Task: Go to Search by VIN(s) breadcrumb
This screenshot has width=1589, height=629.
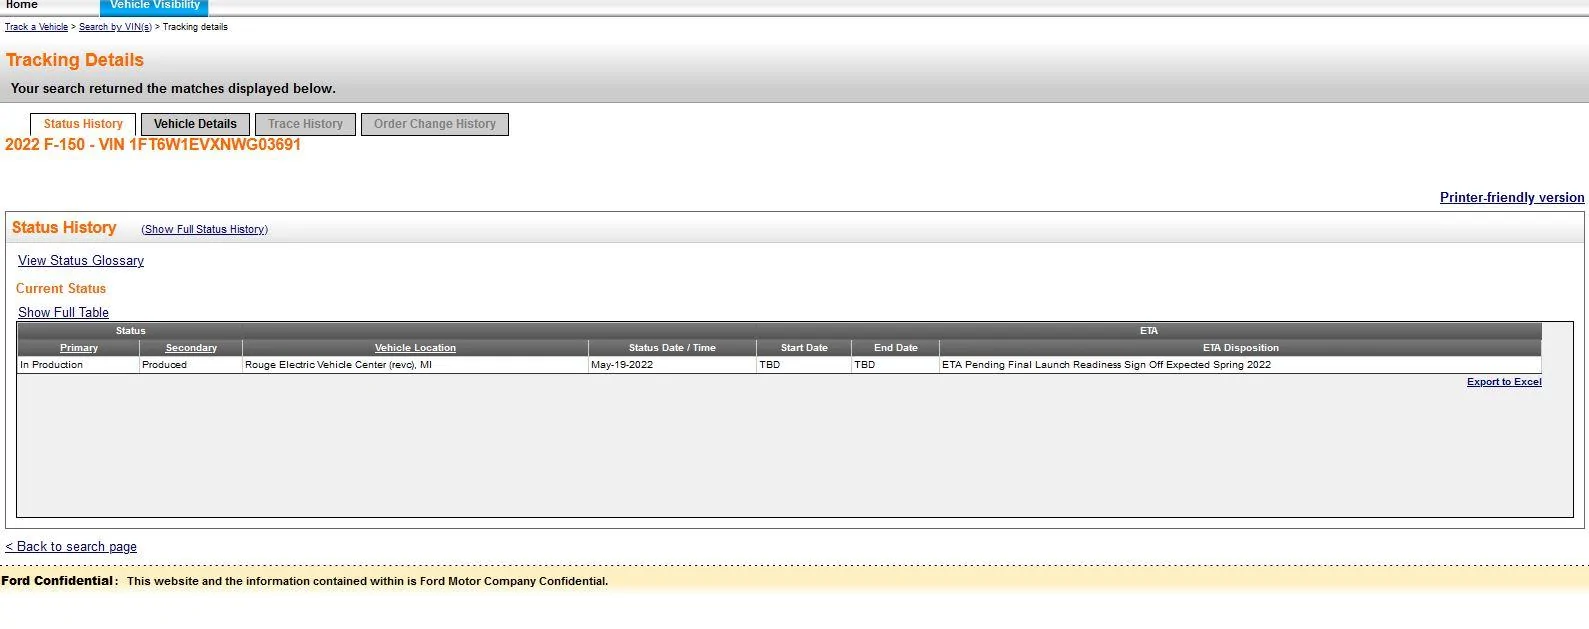Action: point(115,27)
